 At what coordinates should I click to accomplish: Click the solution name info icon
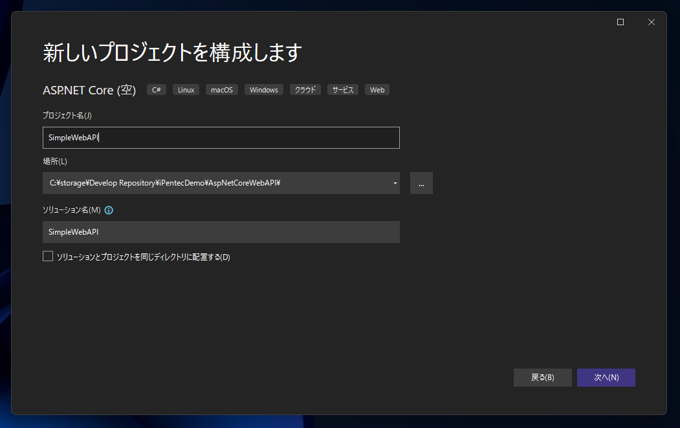click(x=109, y=210)
